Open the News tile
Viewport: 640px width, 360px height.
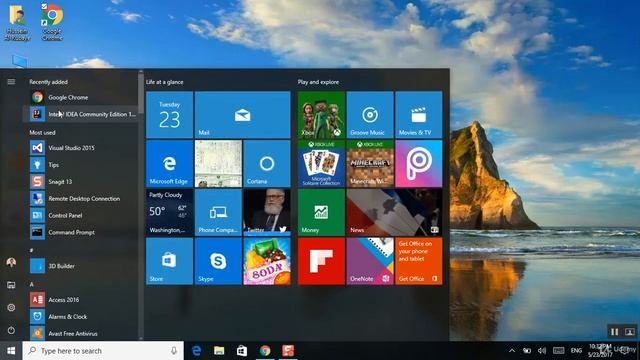tap(394, 212)
